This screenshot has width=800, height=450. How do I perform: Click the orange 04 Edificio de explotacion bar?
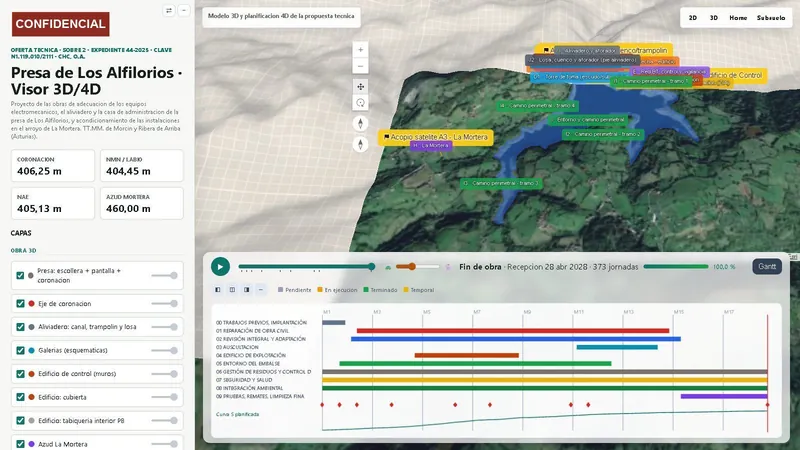[467, 355]
